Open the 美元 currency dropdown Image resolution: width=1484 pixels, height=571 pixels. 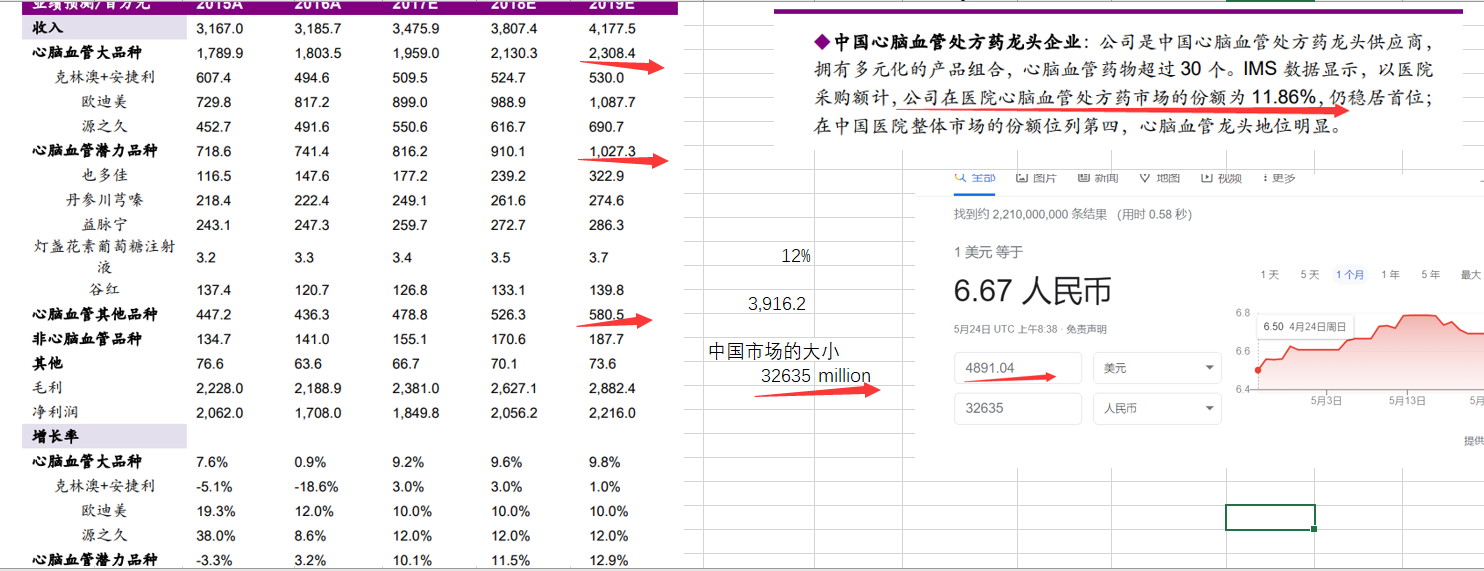[1157, 368]
